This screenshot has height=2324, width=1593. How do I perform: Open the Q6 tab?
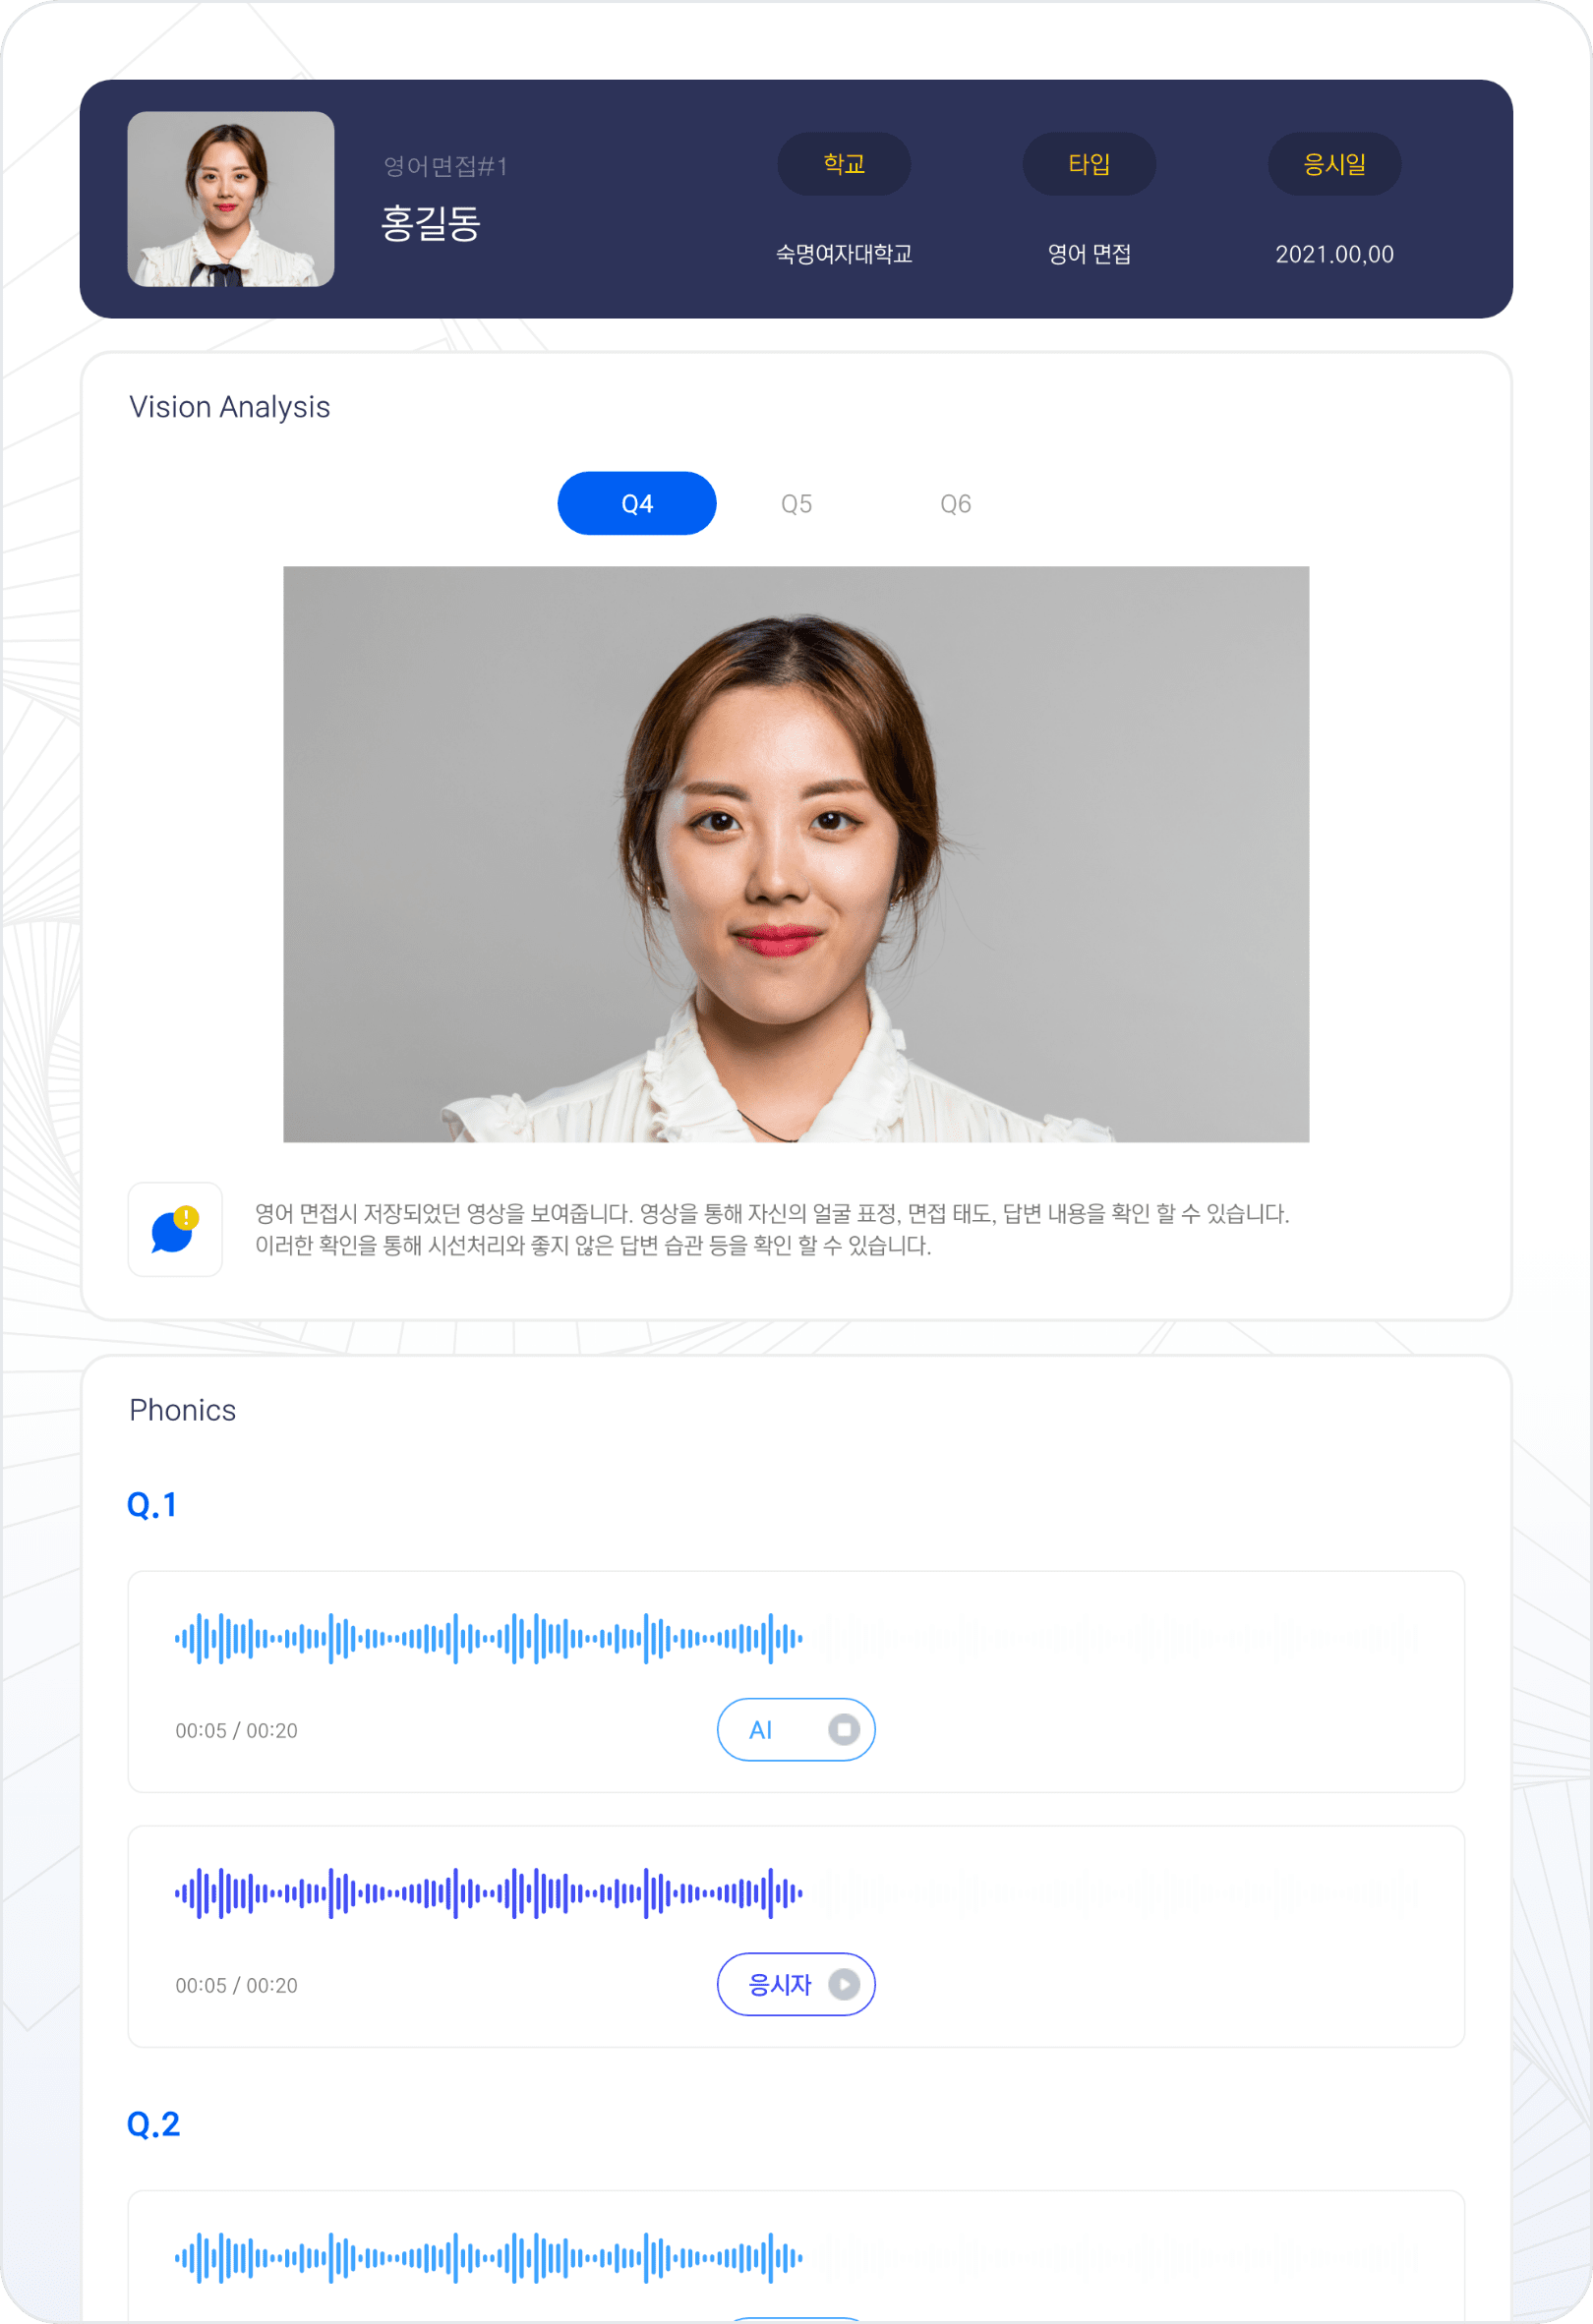tap(955, 504)
